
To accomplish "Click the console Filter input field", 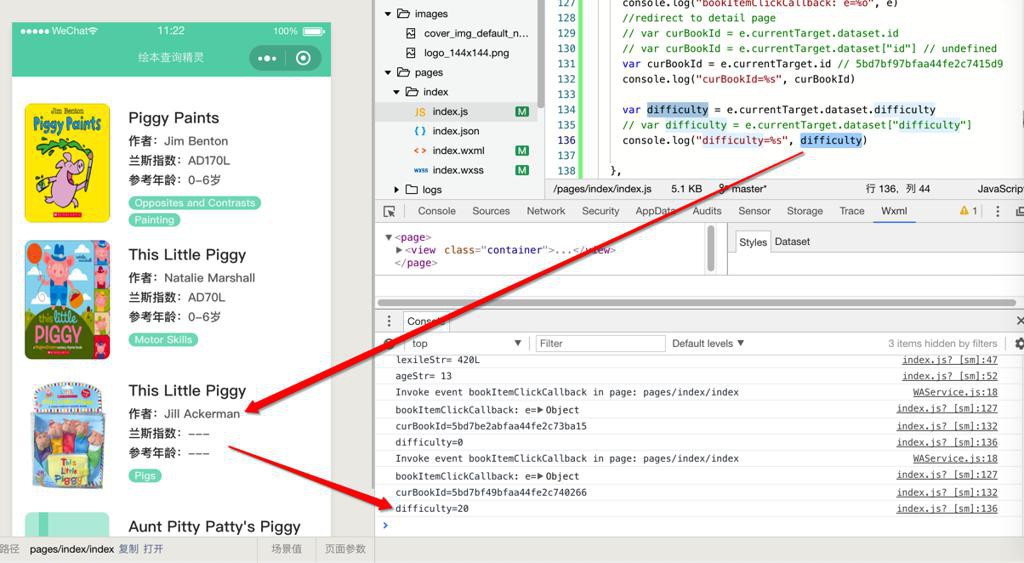I will (601, 343).
